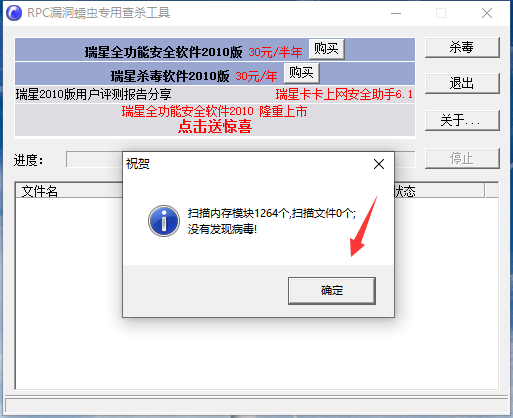Click the 点击送惊喜 promotional link
The height and width of the screenshot is (418, 513).
point(215,127)
